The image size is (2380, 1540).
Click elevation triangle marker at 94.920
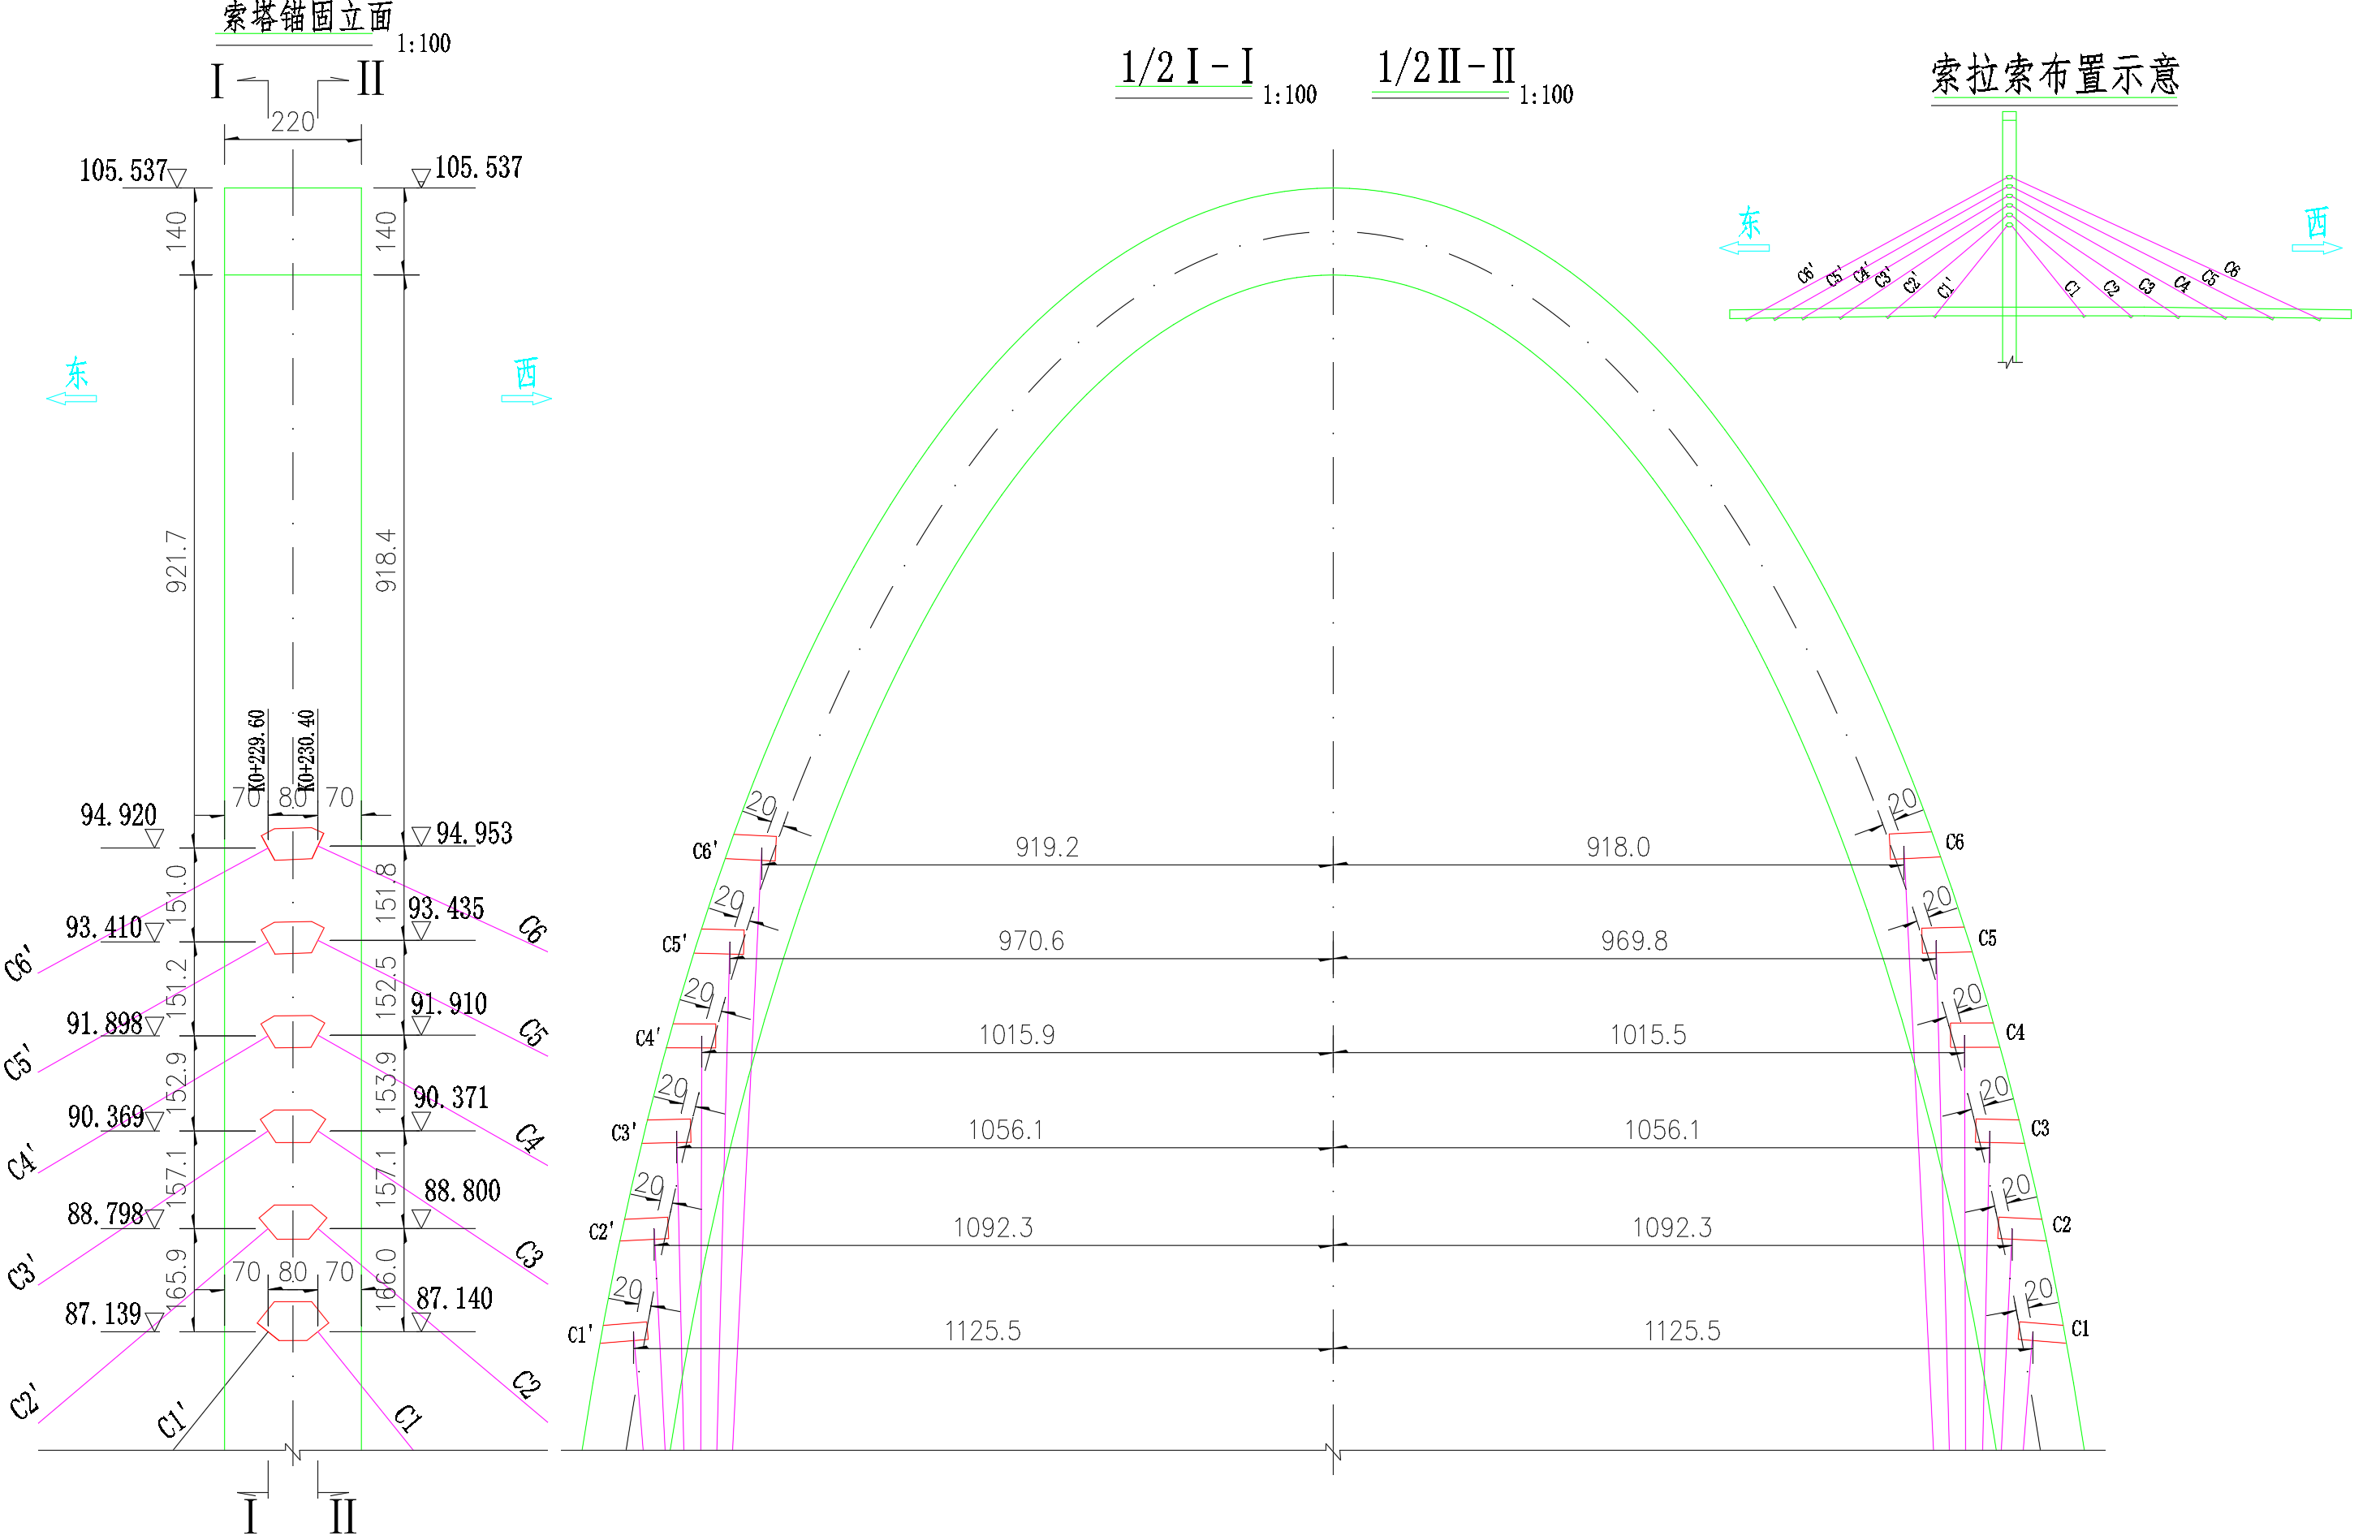[x=154, y=838]
